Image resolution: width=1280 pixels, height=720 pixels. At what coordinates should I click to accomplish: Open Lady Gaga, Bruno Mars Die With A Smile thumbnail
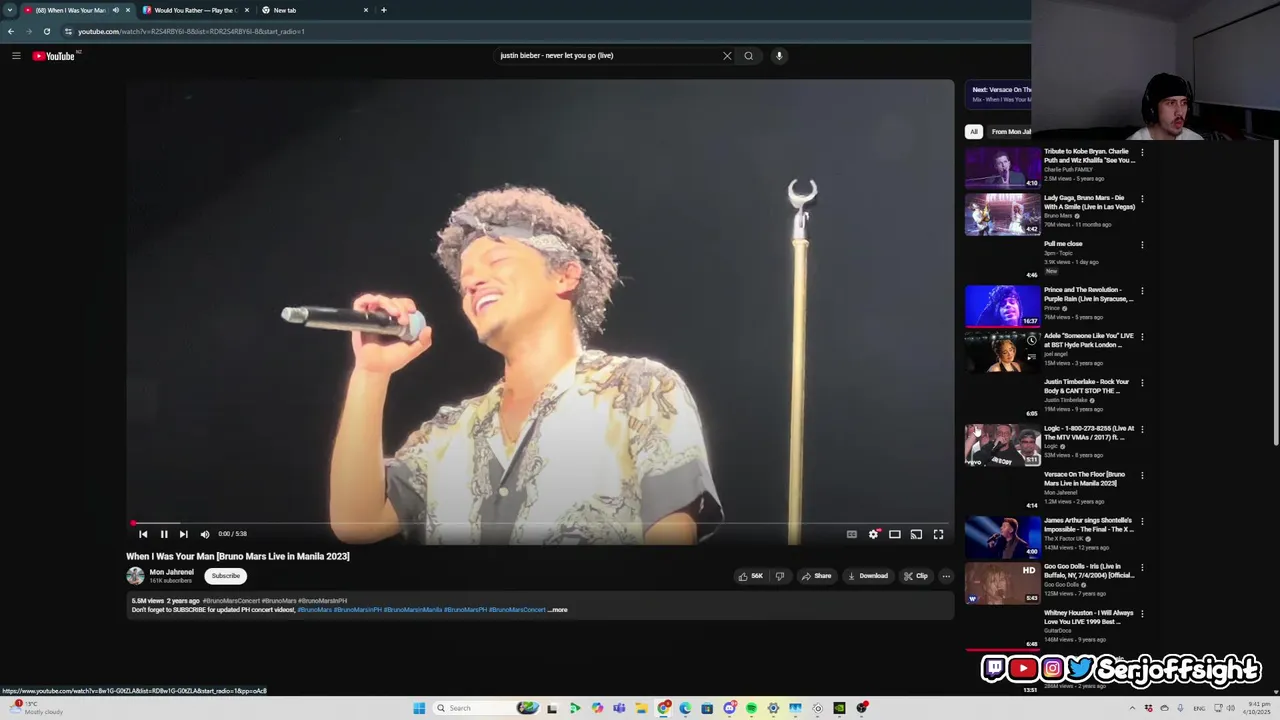[x=1002, y=214]
